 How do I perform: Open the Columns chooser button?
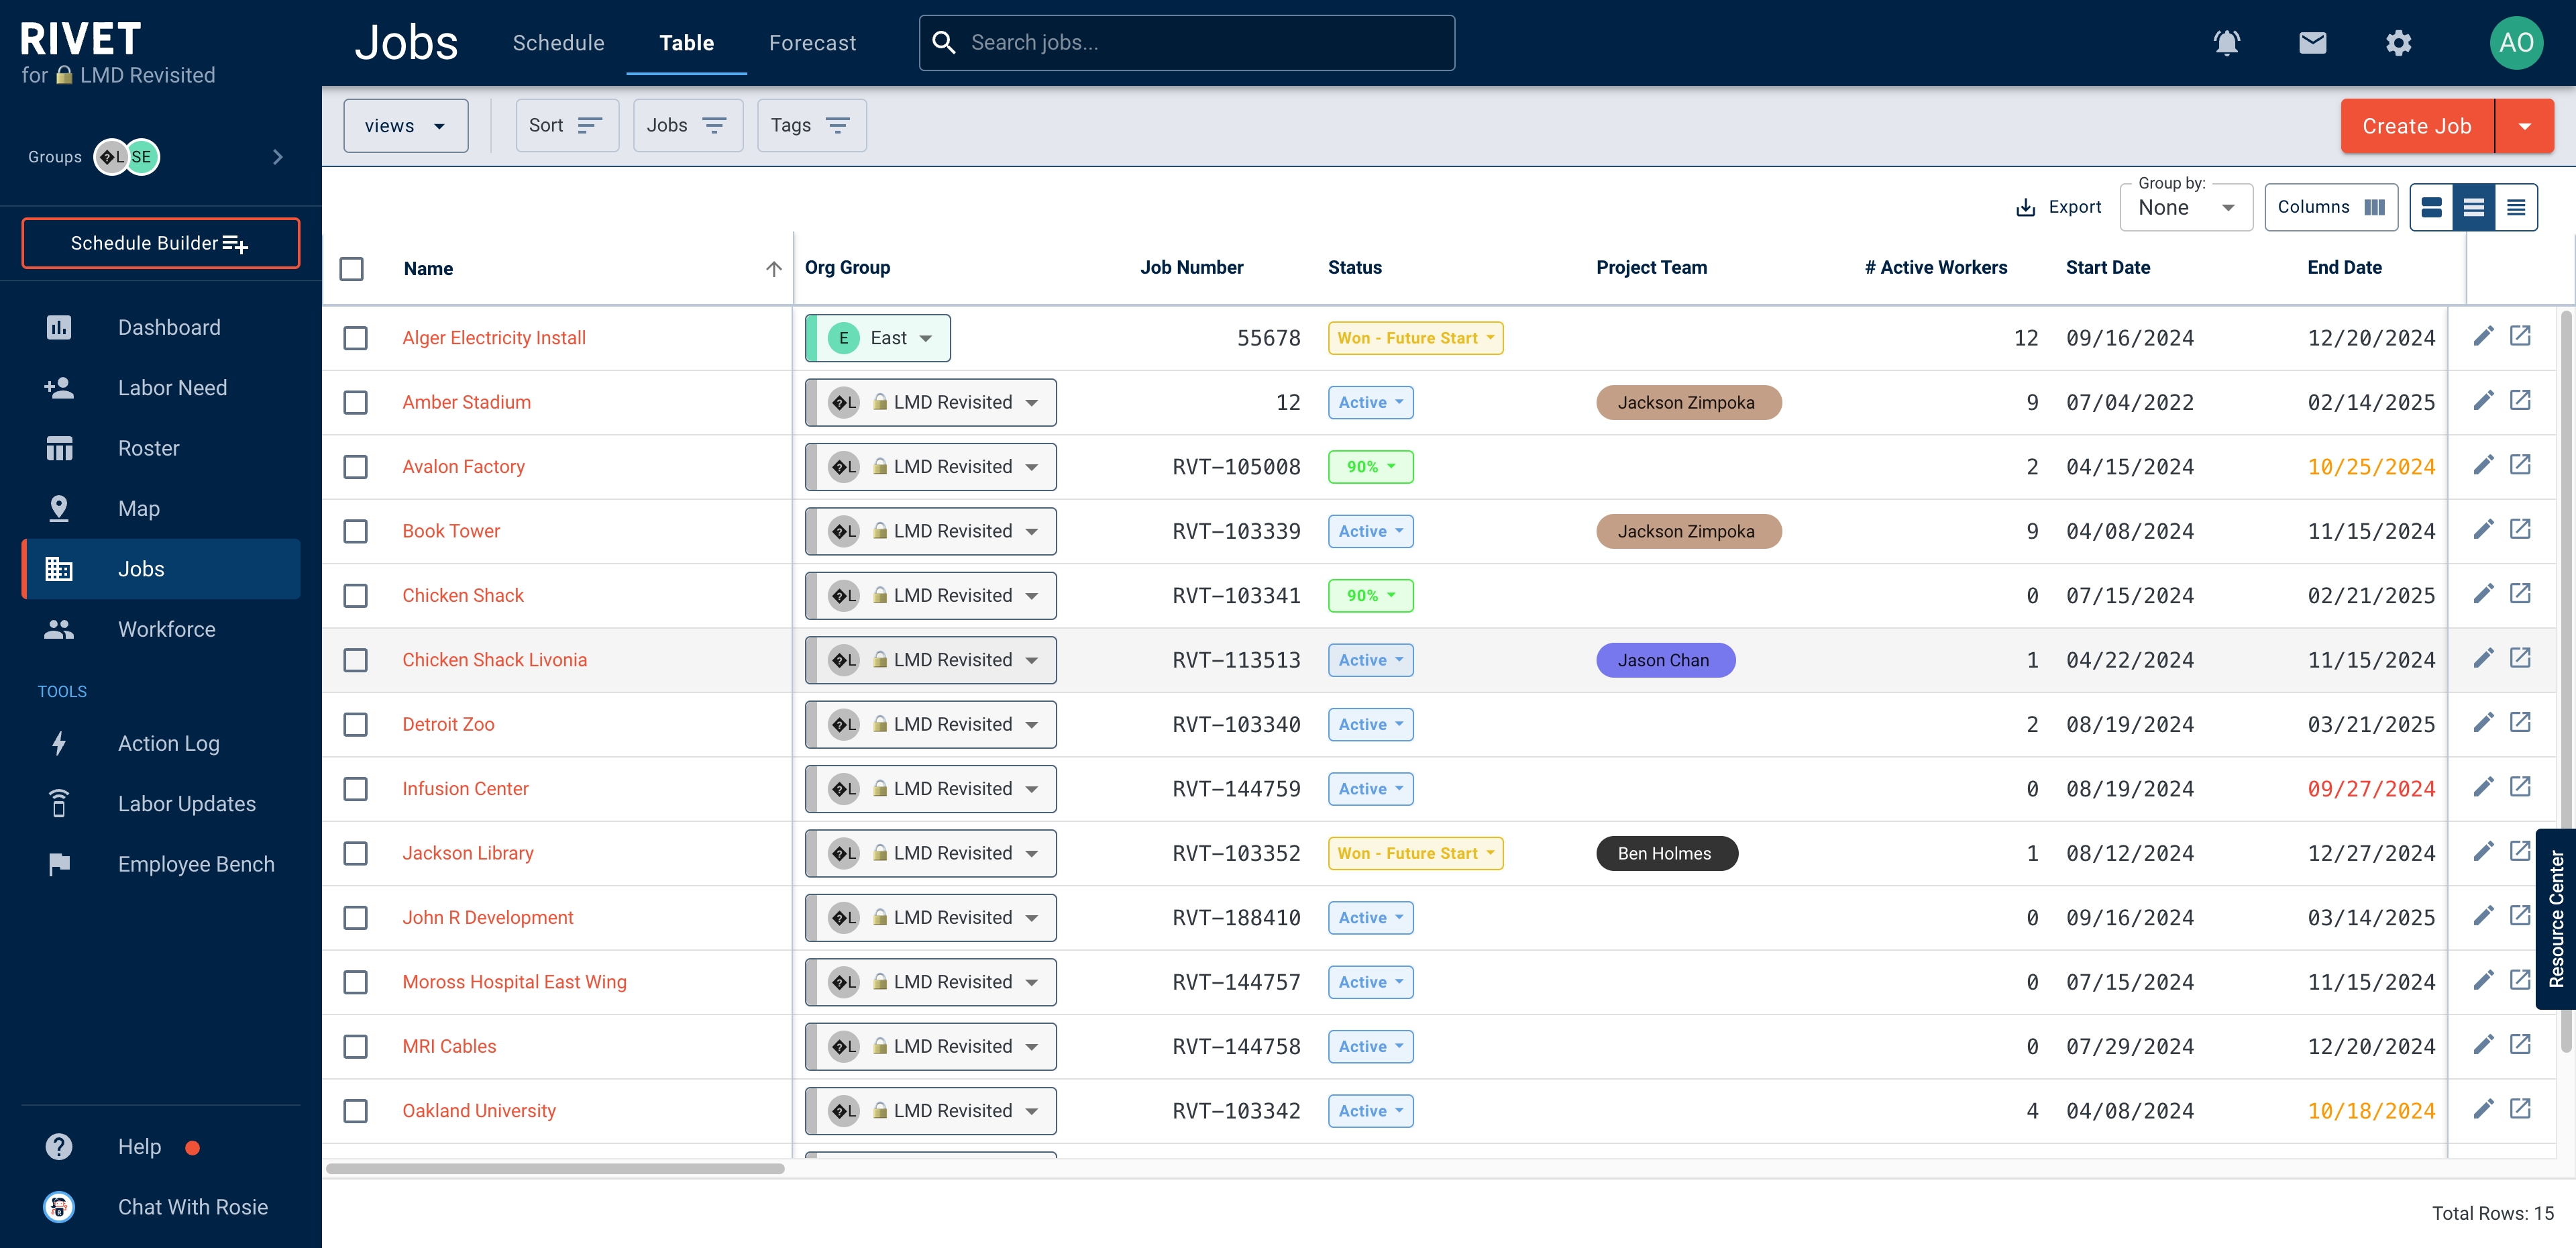click(2330, 207)
